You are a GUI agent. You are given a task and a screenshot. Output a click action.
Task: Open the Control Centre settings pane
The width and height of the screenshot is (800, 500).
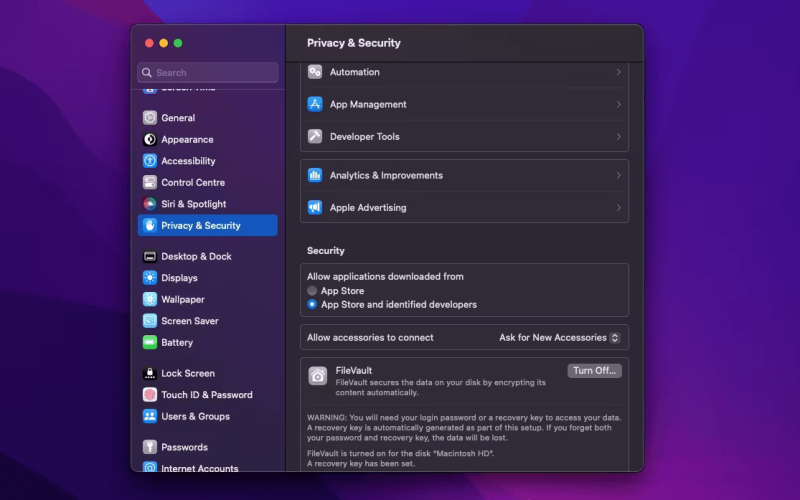pos(208,182)
